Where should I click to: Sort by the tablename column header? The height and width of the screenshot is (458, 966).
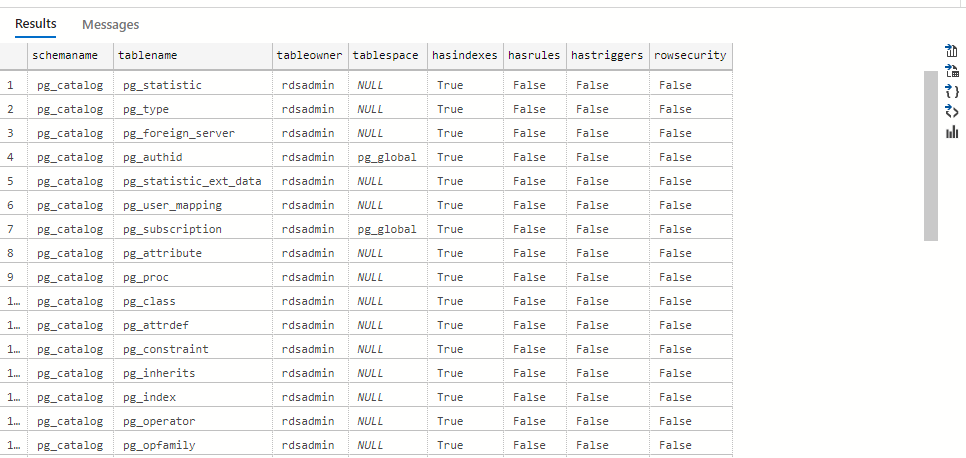[x=147, y=56]
